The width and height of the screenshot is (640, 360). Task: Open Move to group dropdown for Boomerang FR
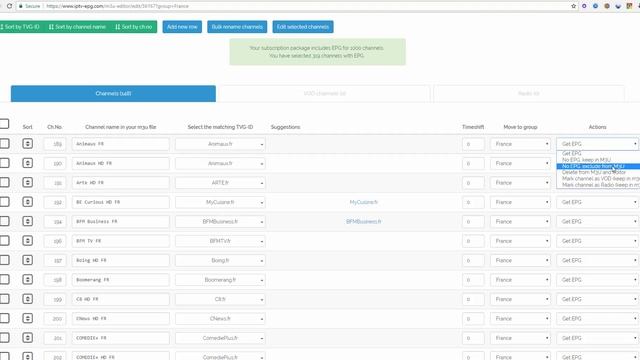520,280
